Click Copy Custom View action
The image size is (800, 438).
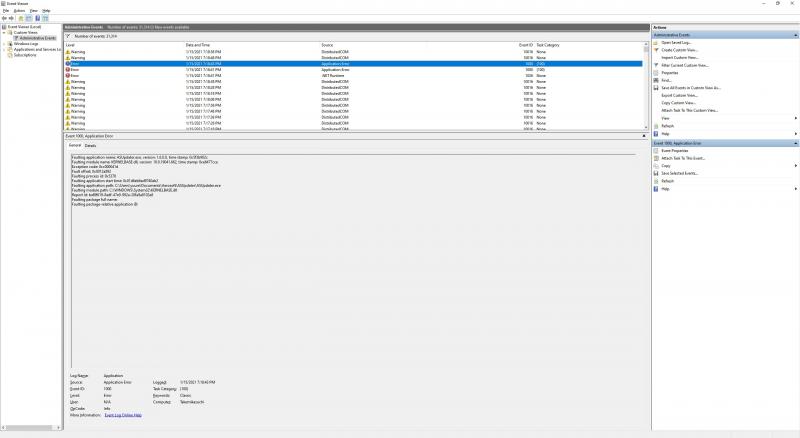(x=679, y=103)
